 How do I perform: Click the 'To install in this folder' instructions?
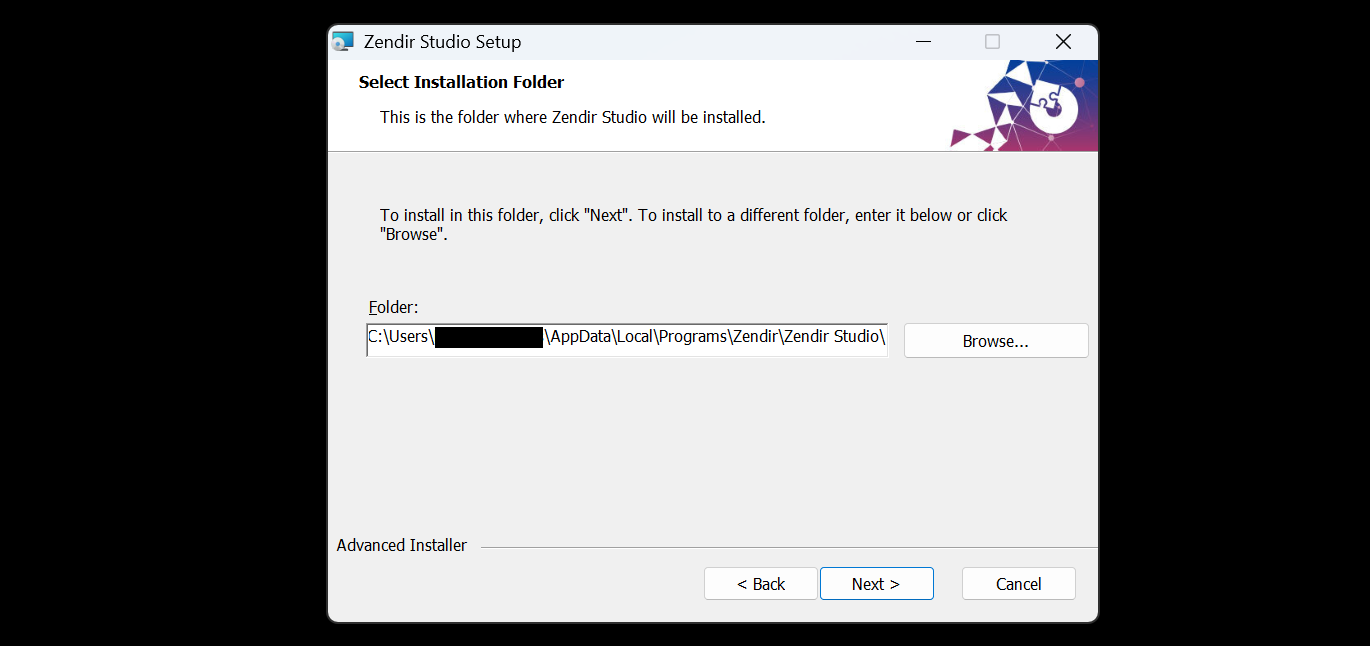[694, 225]
